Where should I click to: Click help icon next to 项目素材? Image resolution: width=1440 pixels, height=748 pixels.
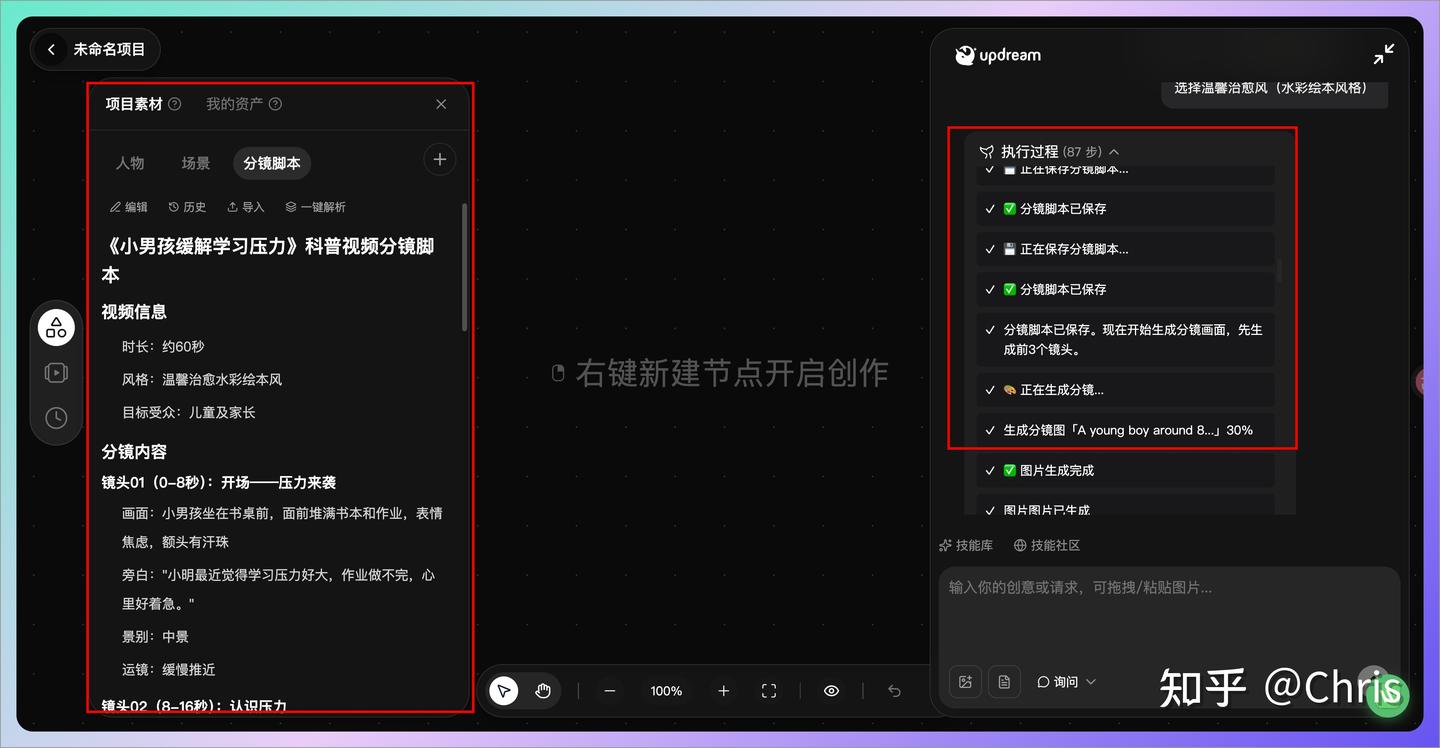[x=175, y=104]
